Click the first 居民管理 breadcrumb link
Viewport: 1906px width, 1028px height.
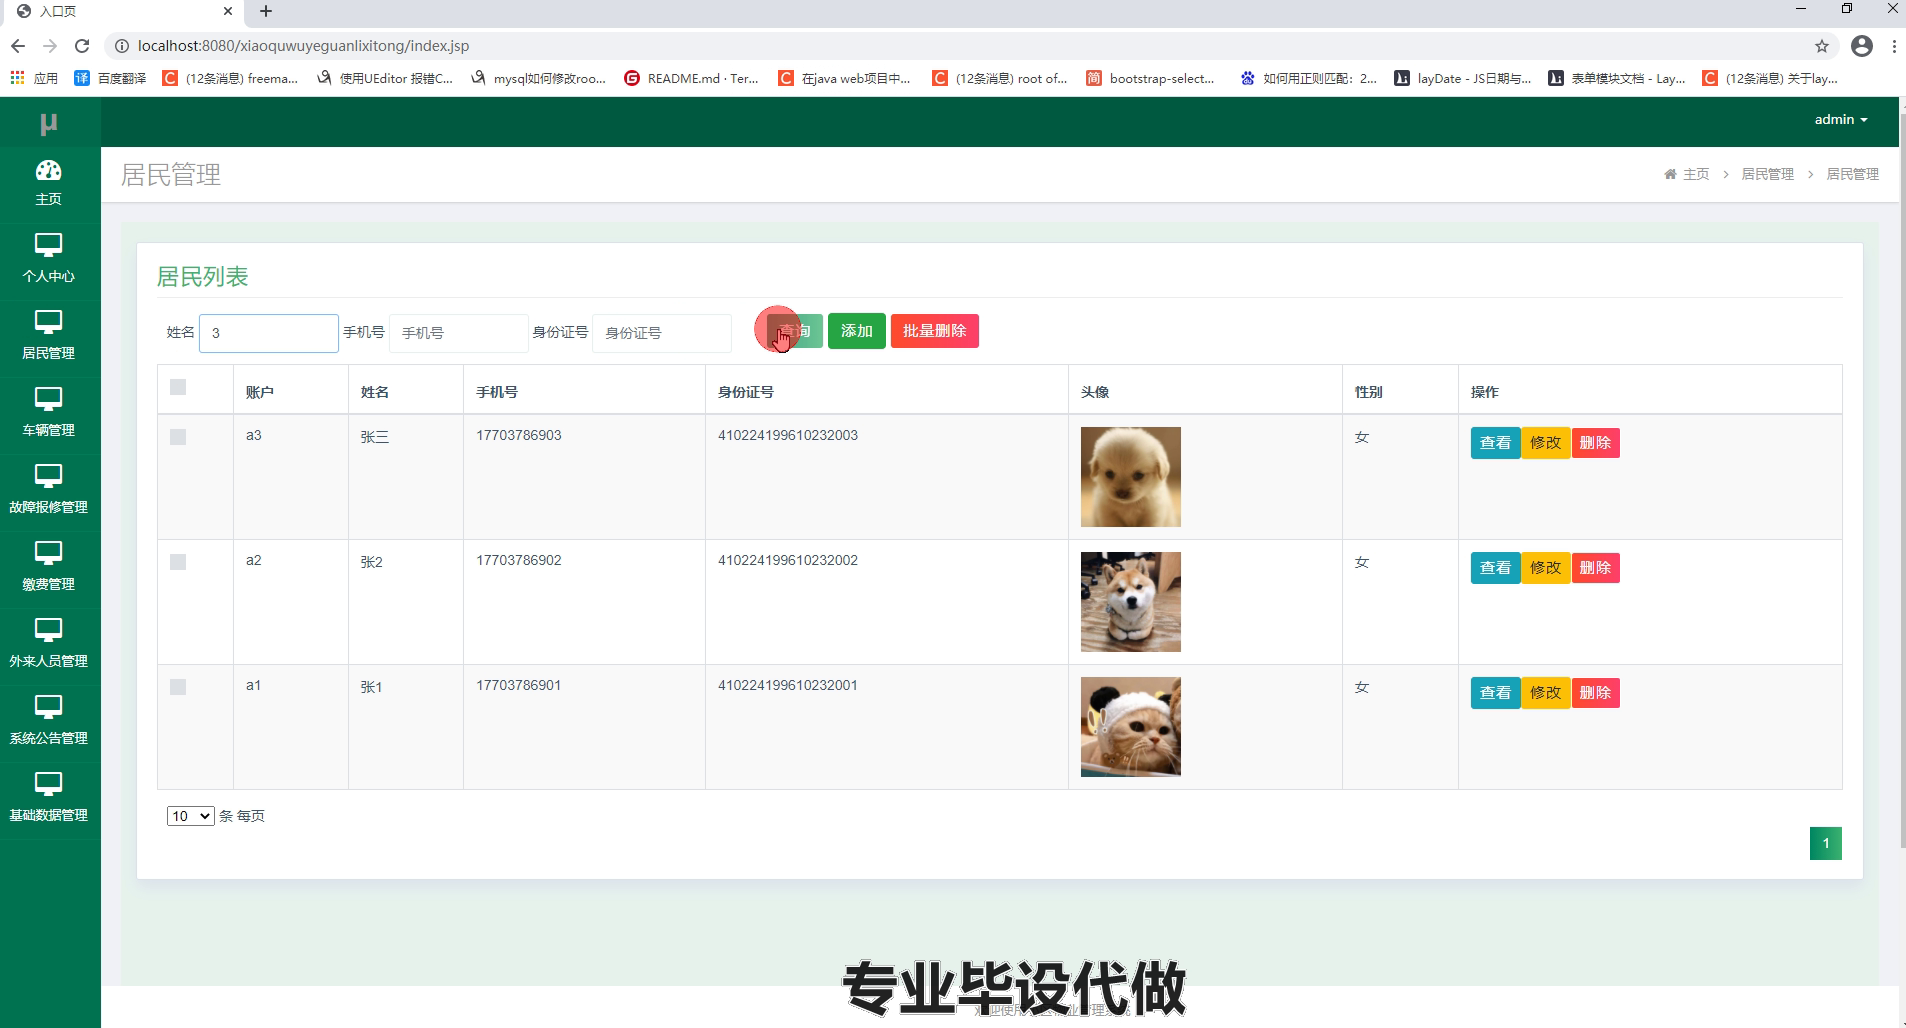click(x=1768, y=174)
